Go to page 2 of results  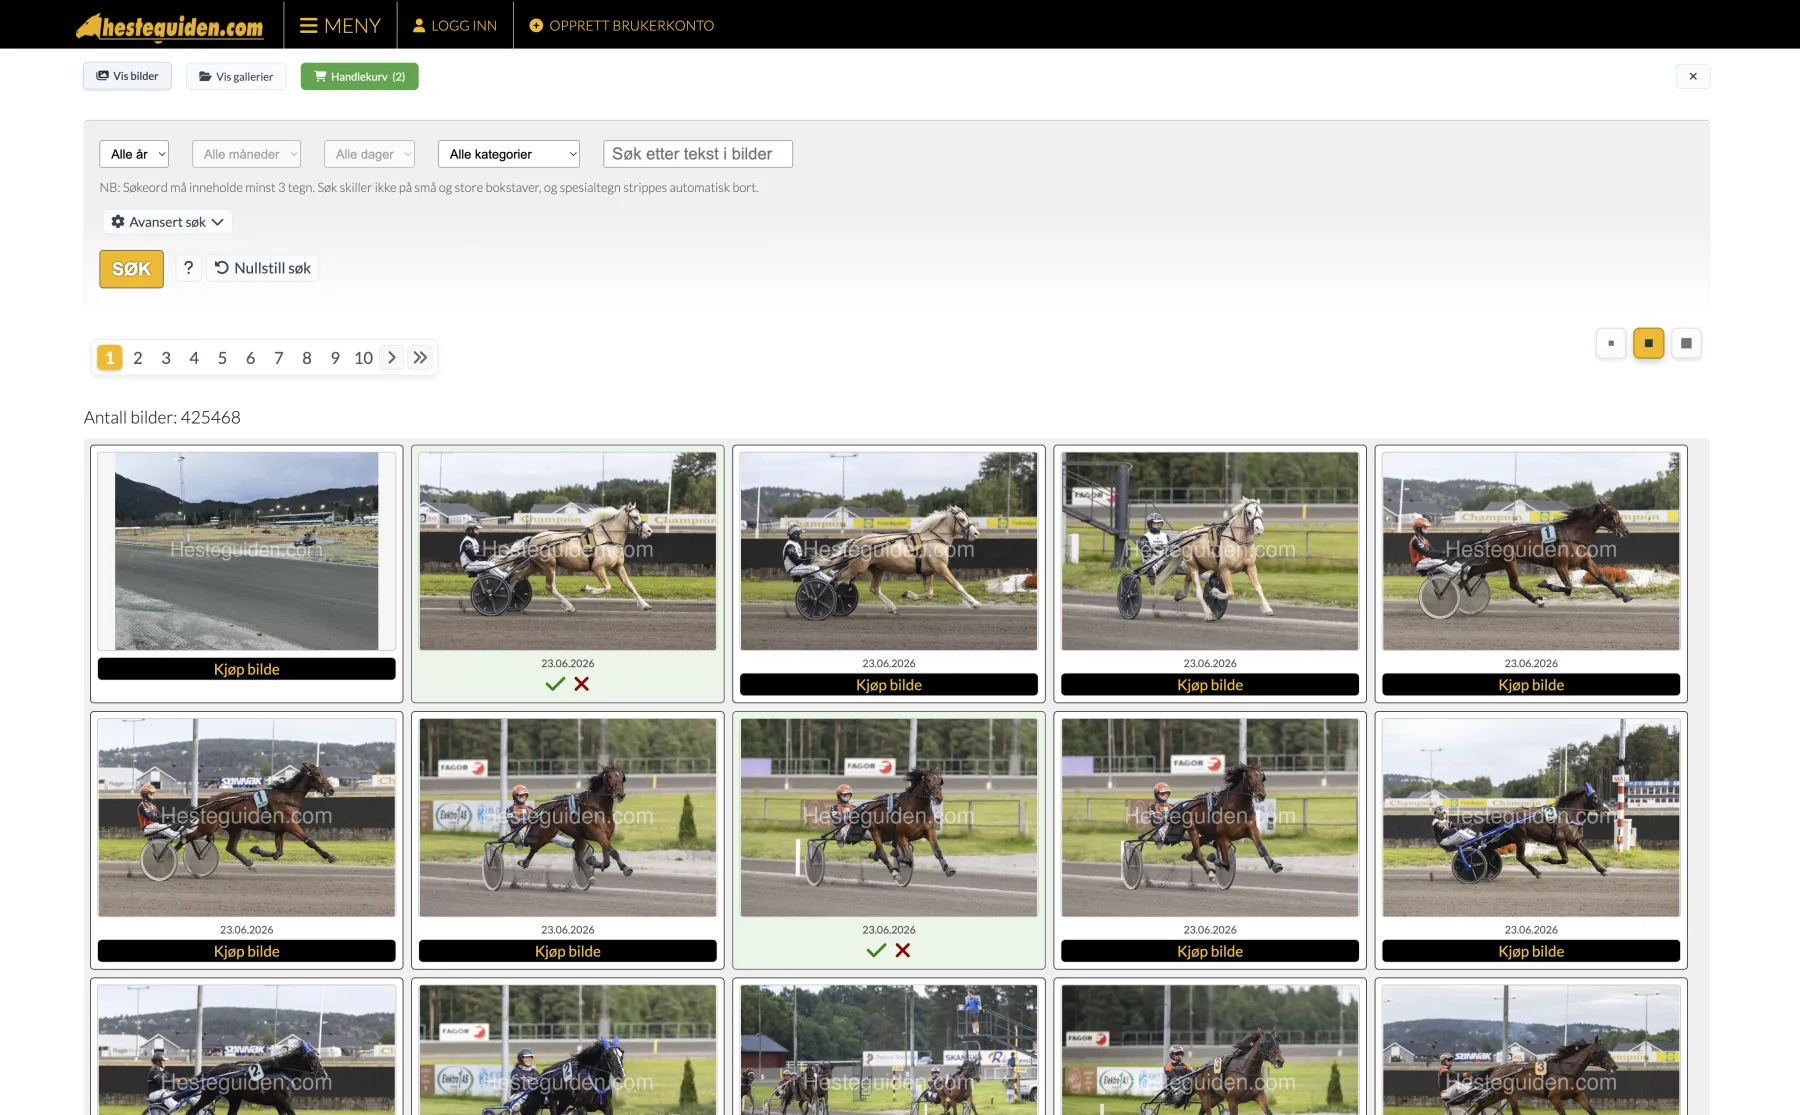tap(138, 358)
